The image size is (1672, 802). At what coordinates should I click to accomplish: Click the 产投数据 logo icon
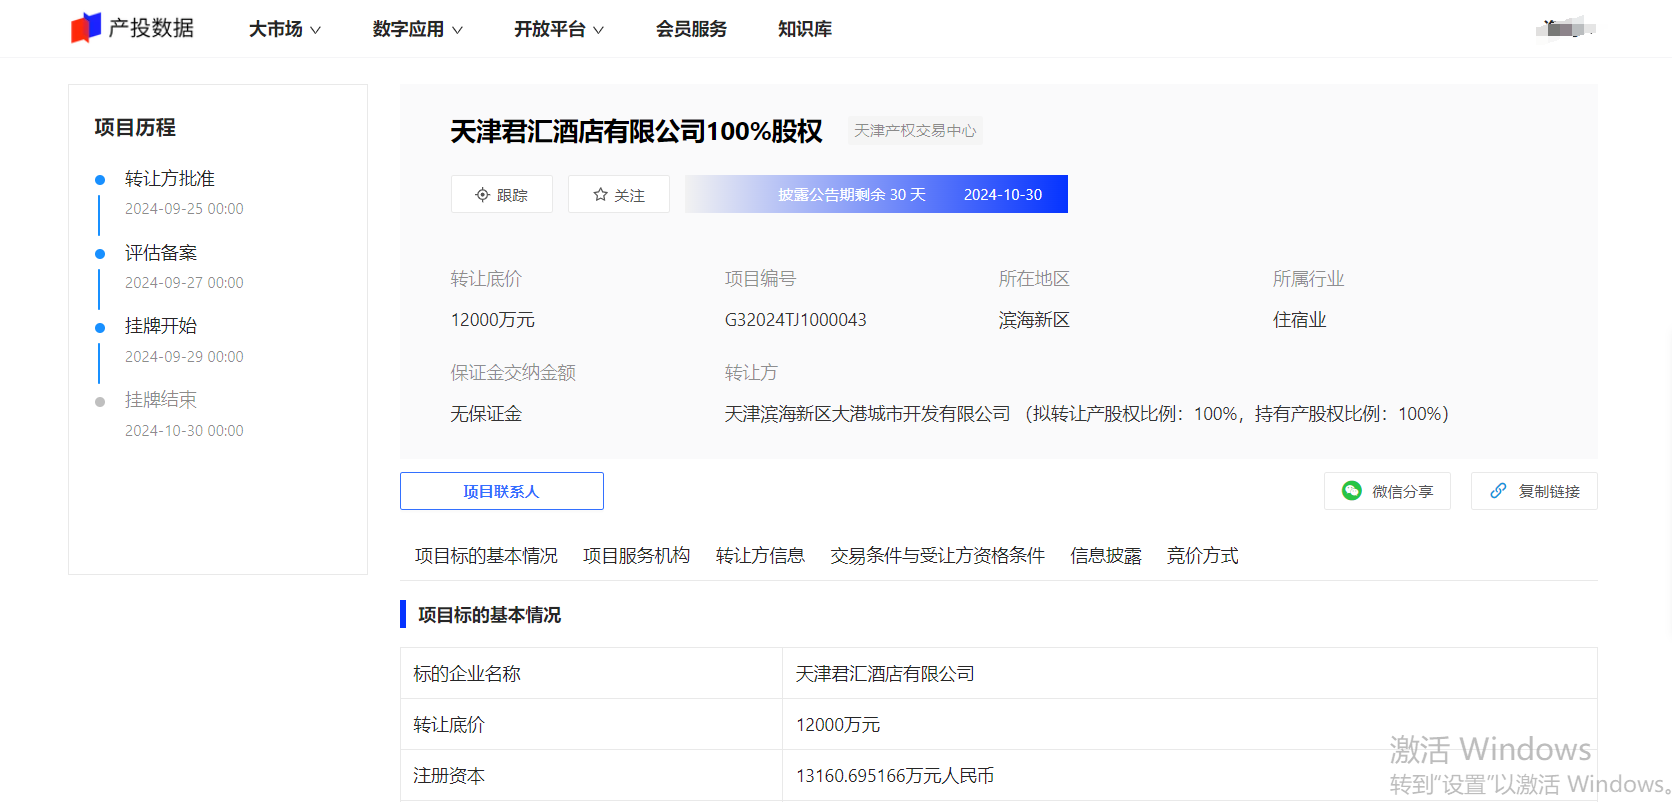pos(86,28)
